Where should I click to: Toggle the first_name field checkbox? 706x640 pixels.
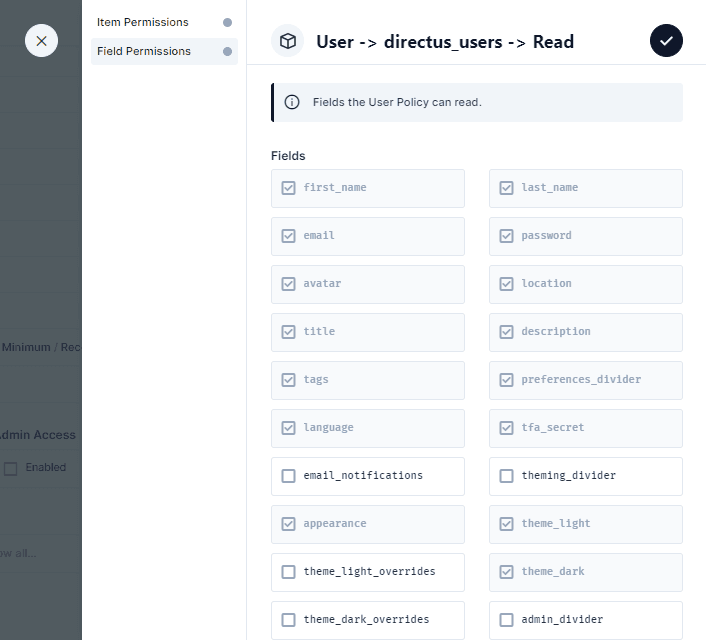point(288,188)
